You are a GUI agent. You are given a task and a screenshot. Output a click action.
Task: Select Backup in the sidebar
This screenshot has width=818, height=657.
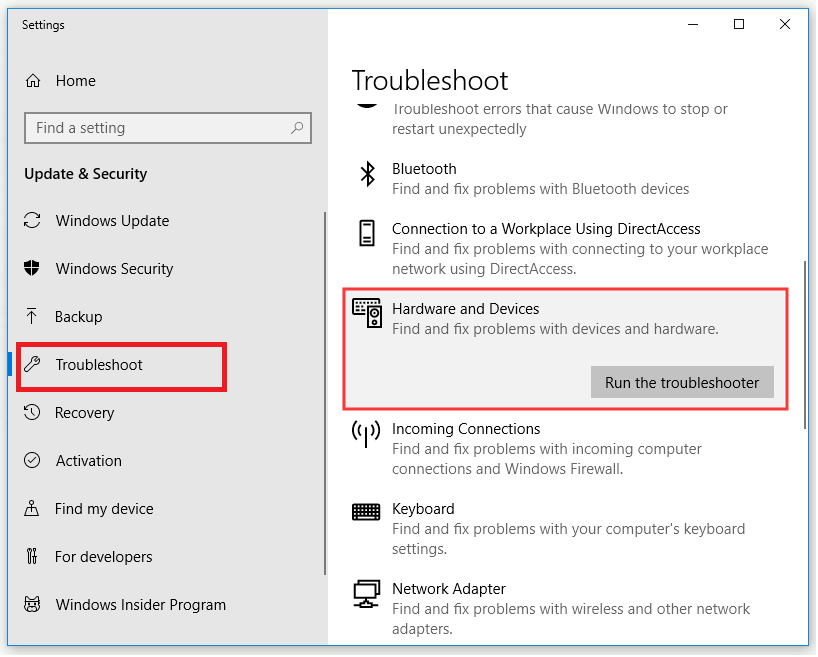[78, 317]
